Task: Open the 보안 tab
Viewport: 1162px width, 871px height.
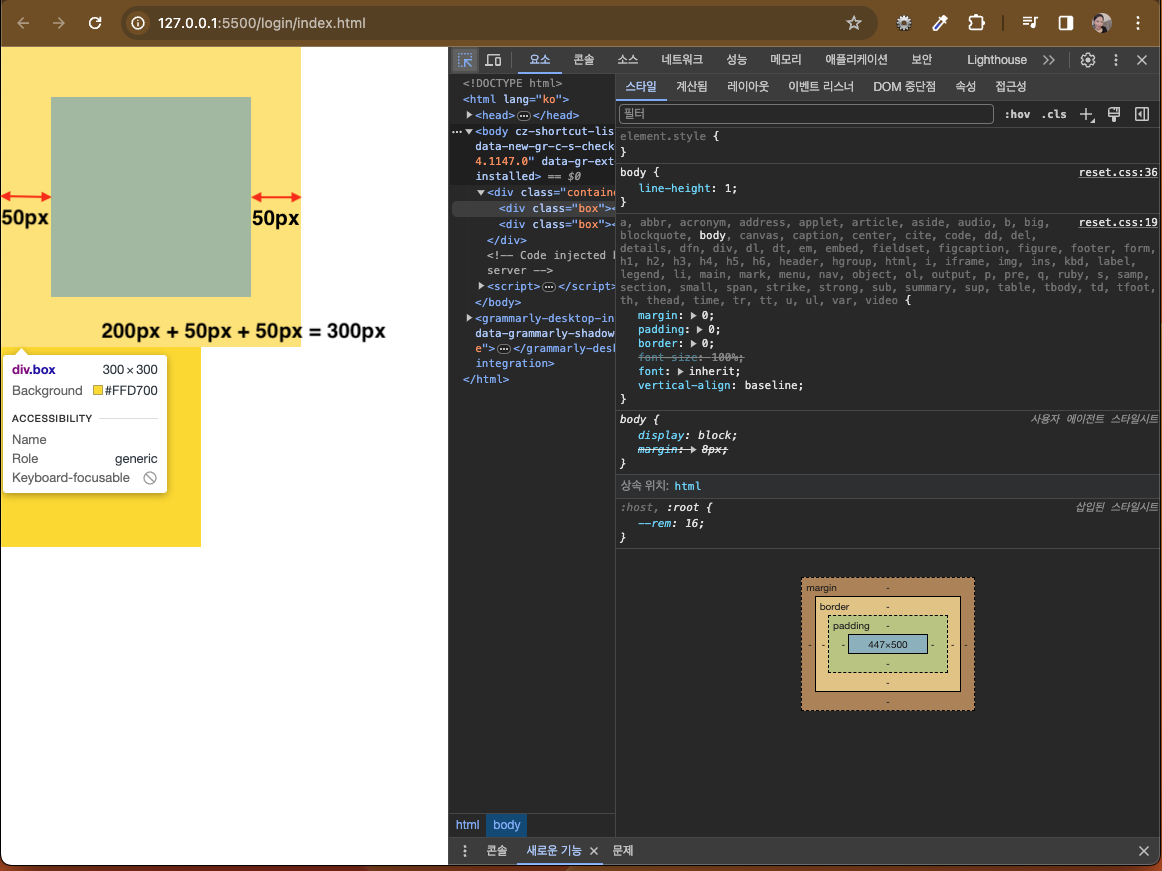Action: coord(921,60)
